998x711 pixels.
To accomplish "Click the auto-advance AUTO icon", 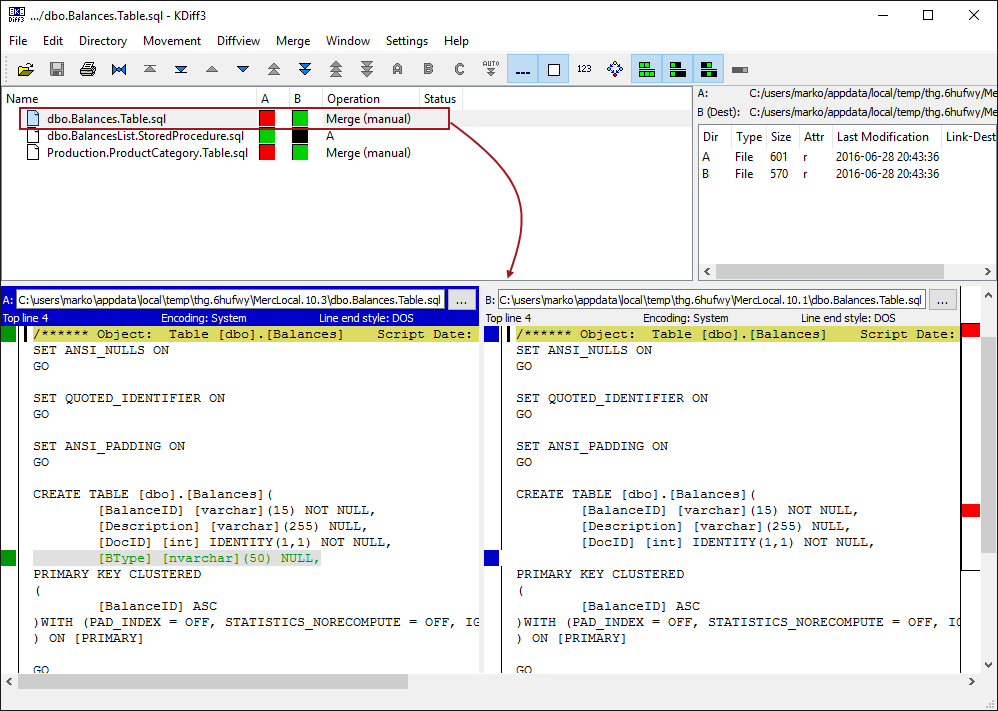I will pyautogui.click(x=491, y=69).
